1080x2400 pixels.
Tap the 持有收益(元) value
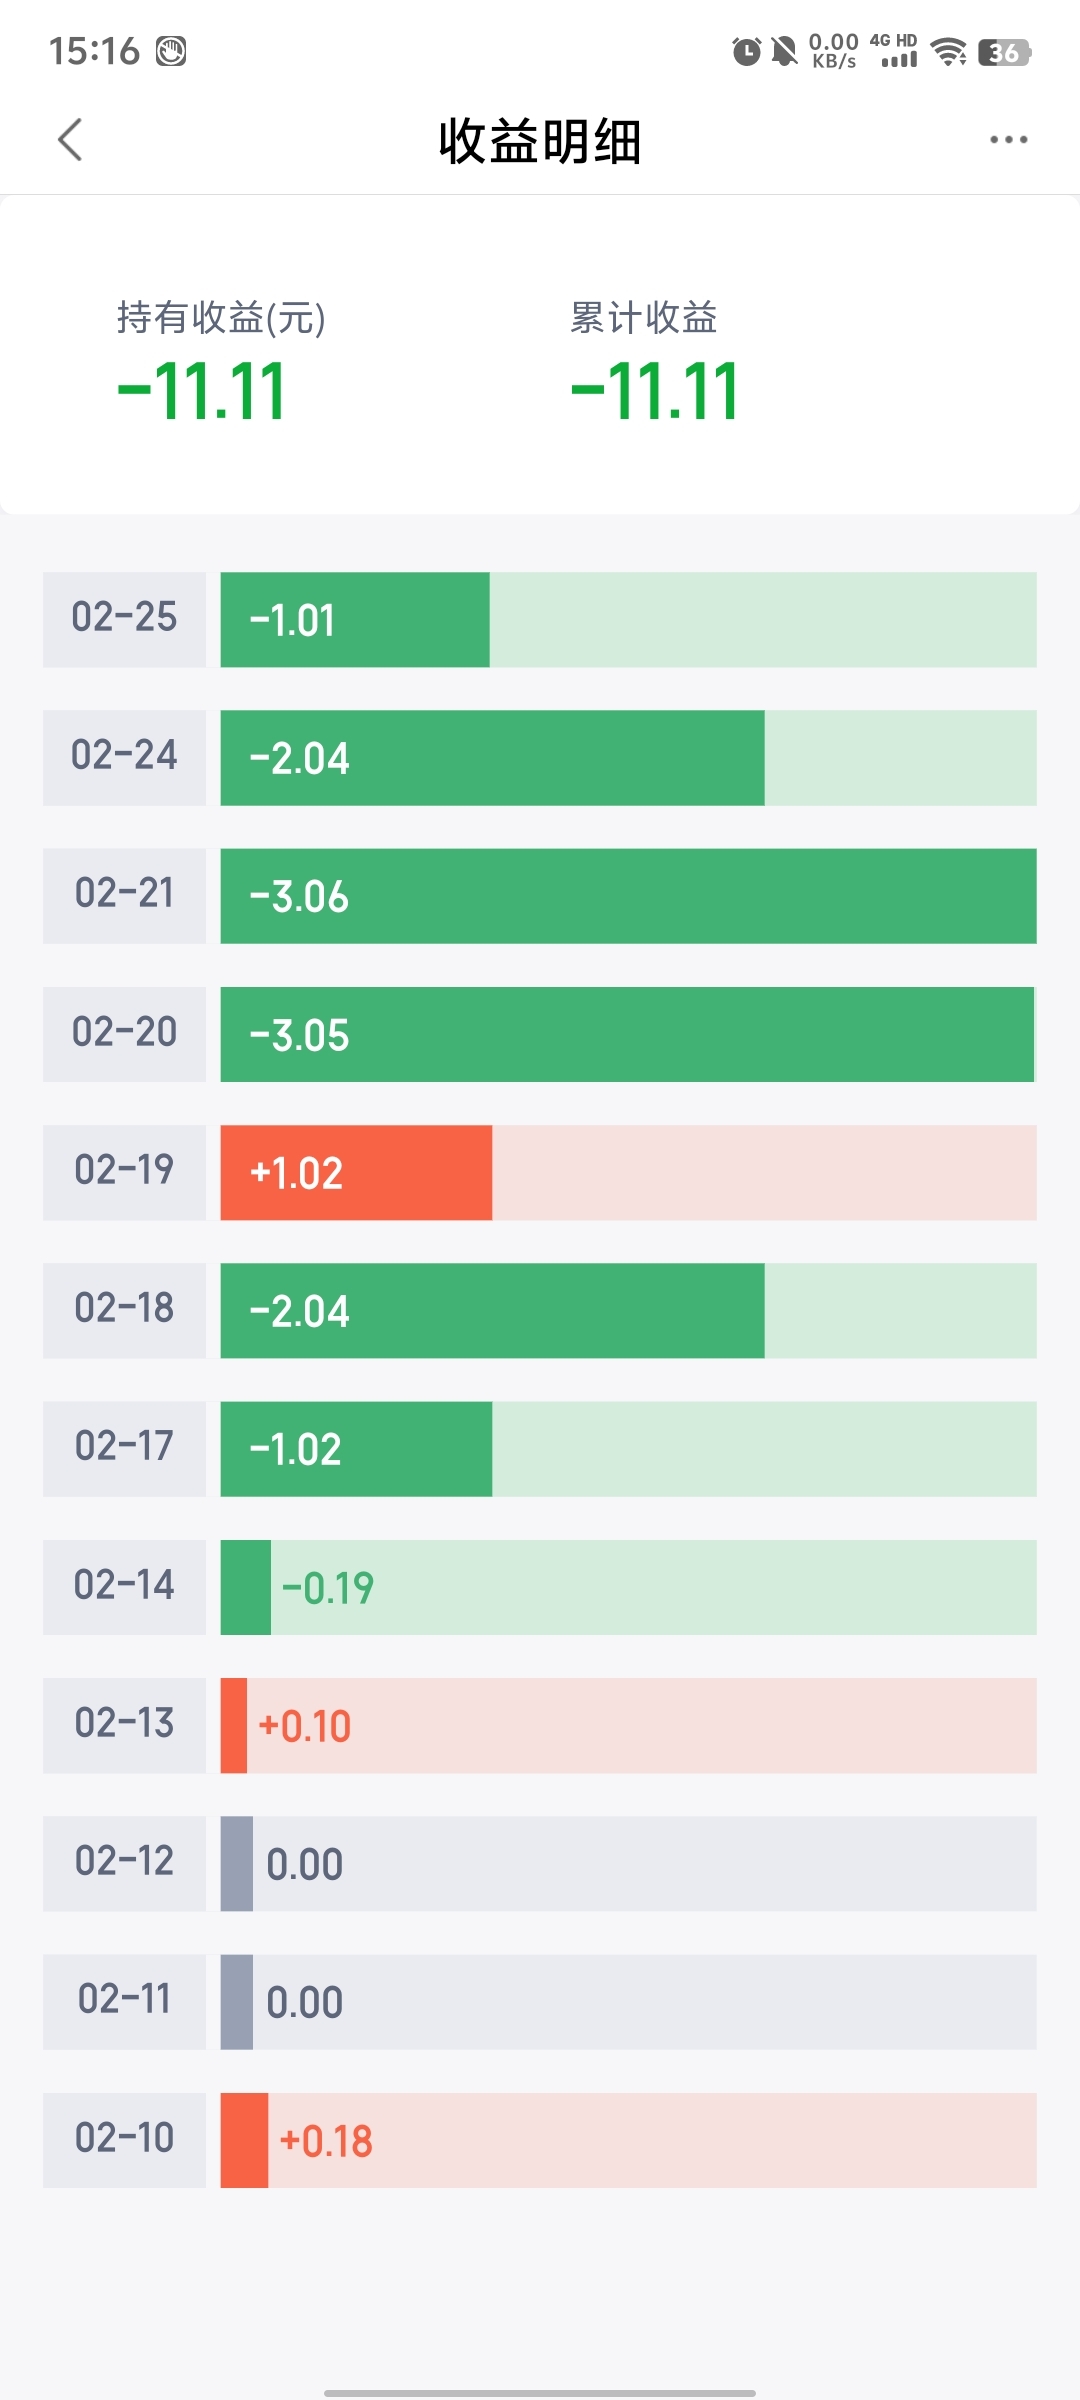(x=201, y=391)
